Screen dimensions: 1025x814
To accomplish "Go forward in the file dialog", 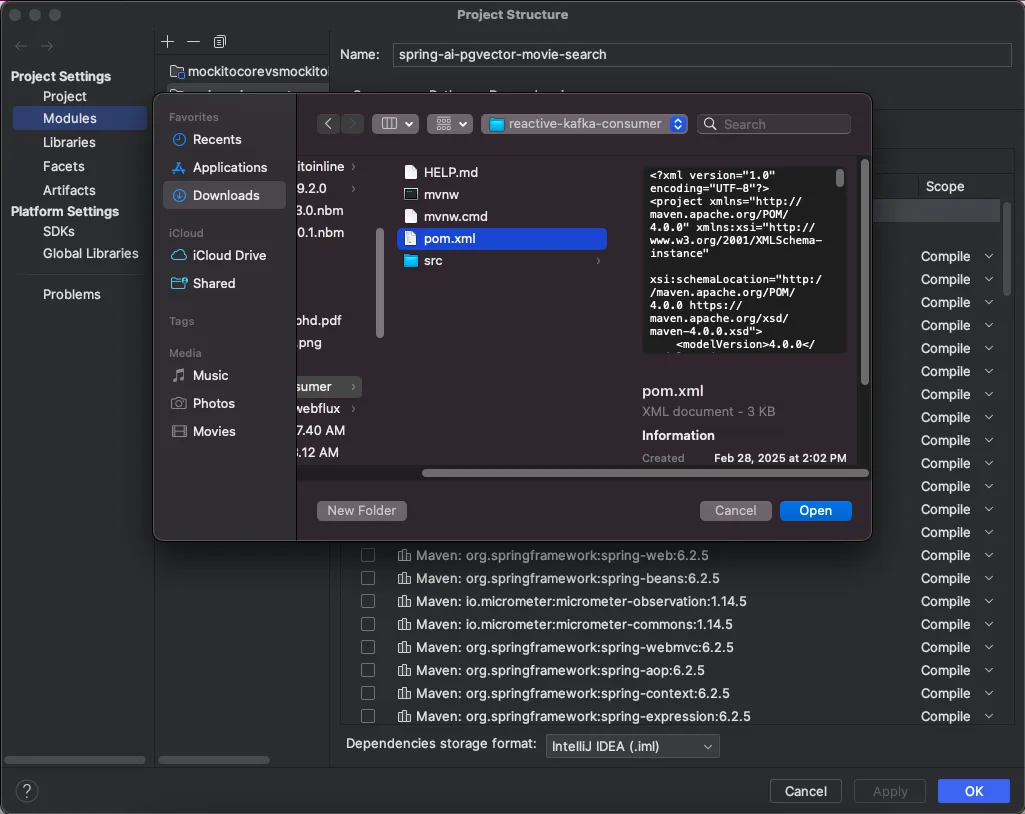I will click(x=352, y=124).
